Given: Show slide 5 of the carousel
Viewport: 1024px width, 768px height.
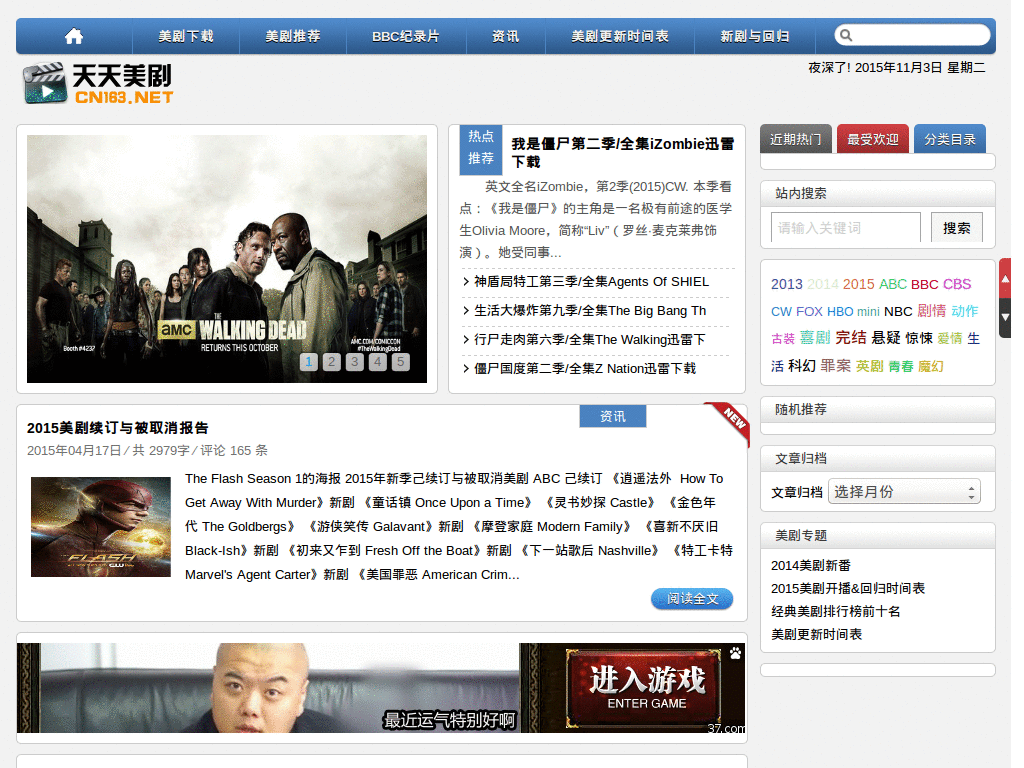Looking at the screenshot, I should (x=400, y=362).
